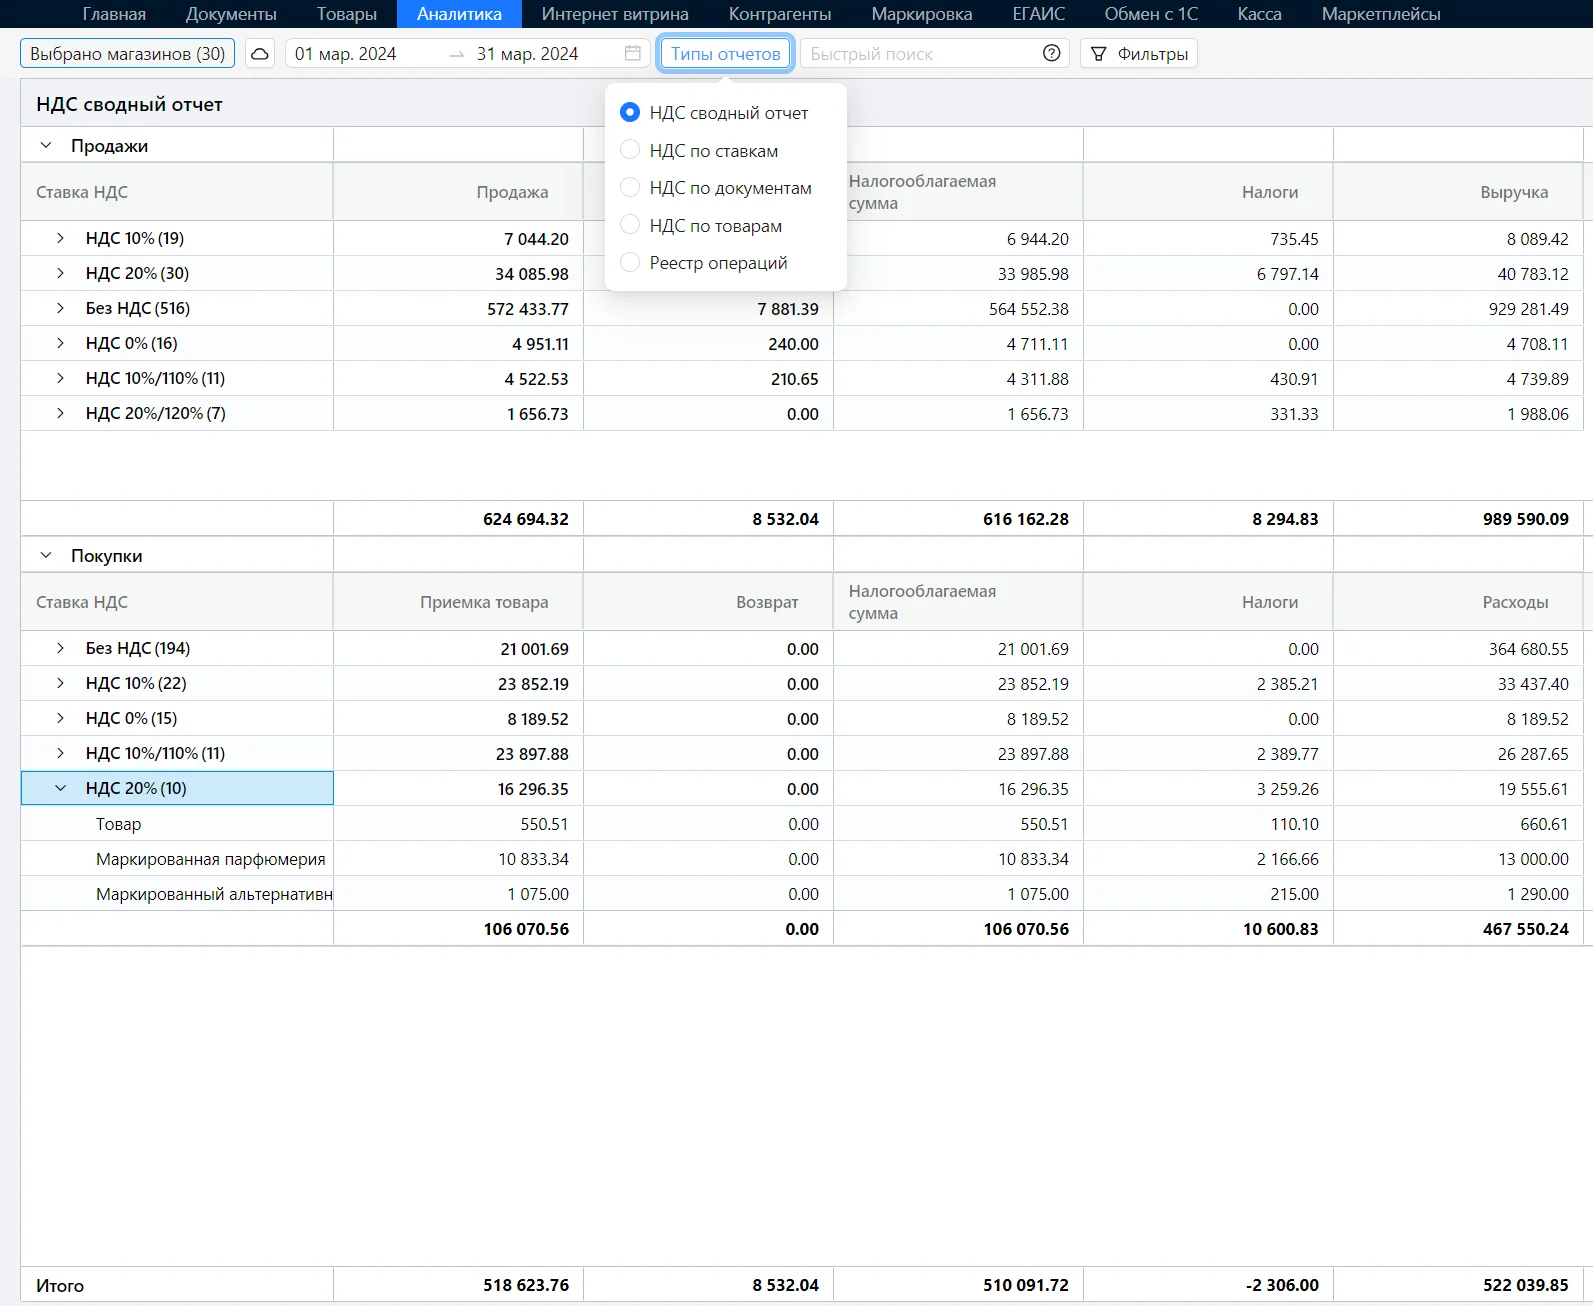1593x1306 pixels.
Task: Open the Фильтры button
Action: (1139, 54)
